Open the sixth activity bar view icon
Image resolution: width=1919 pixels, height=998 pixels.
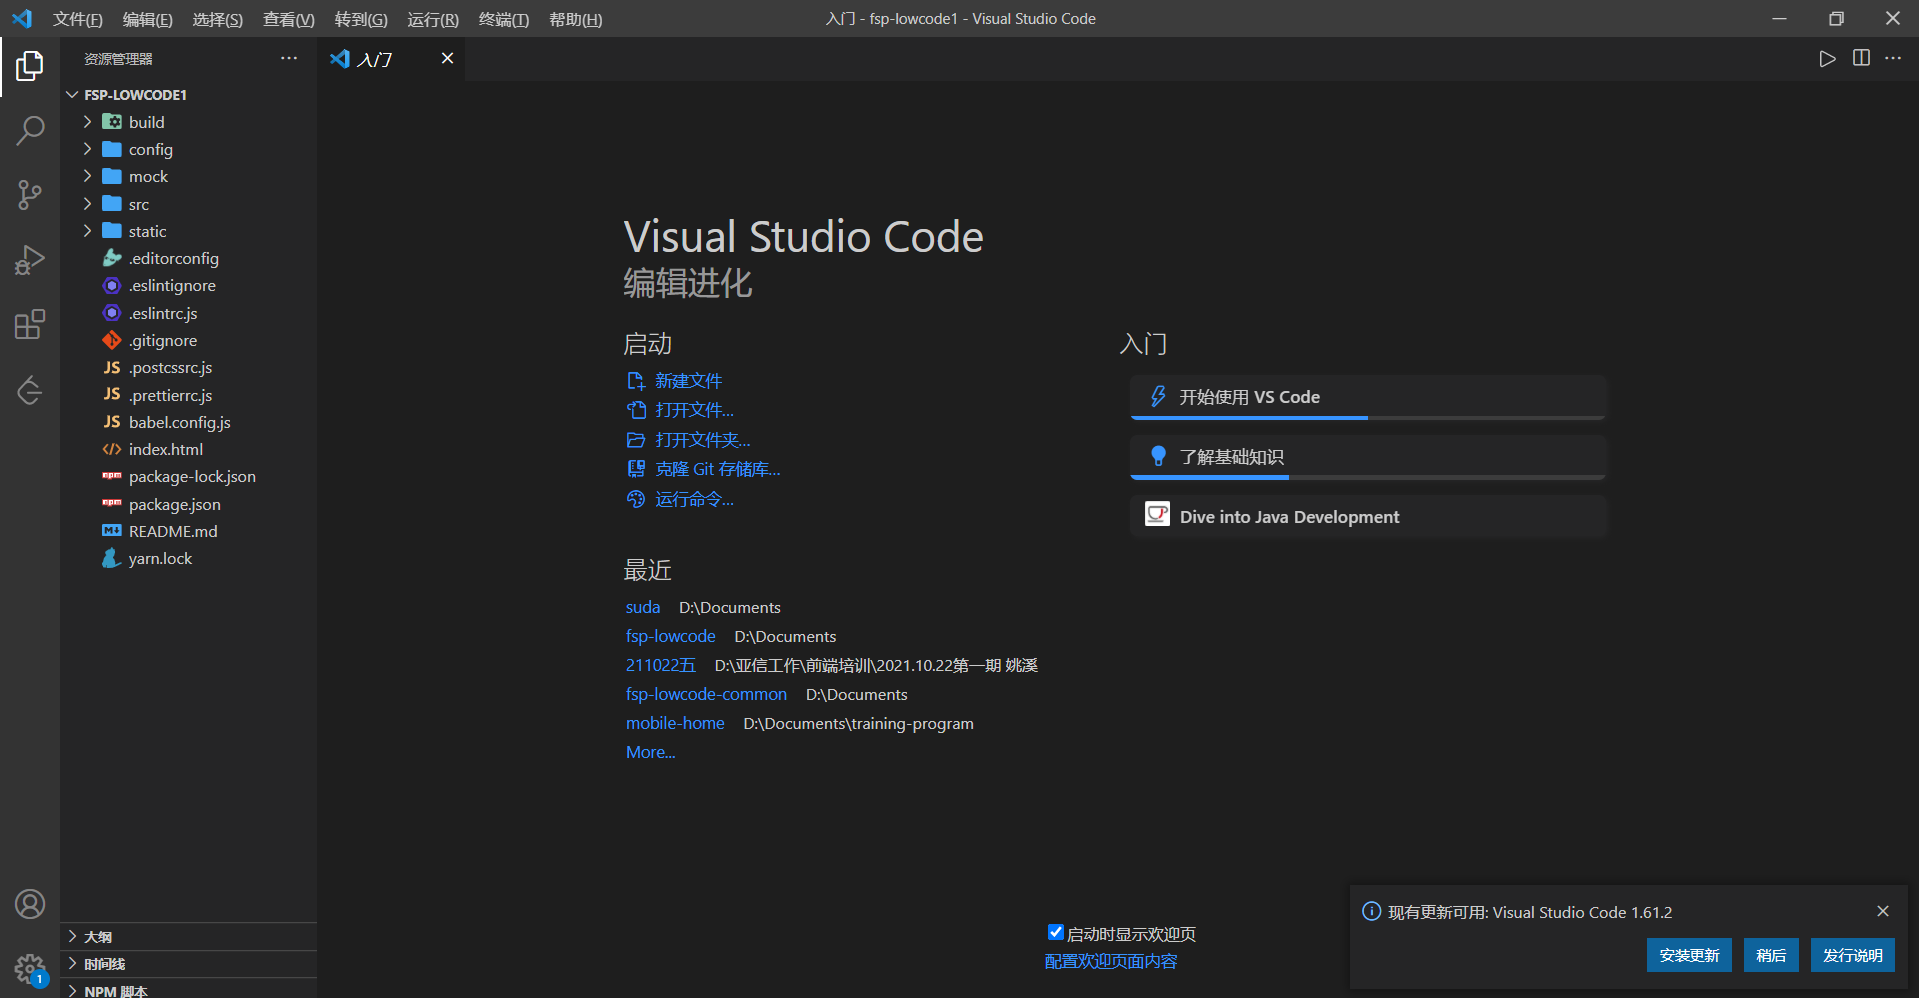[x=30, y=390]
